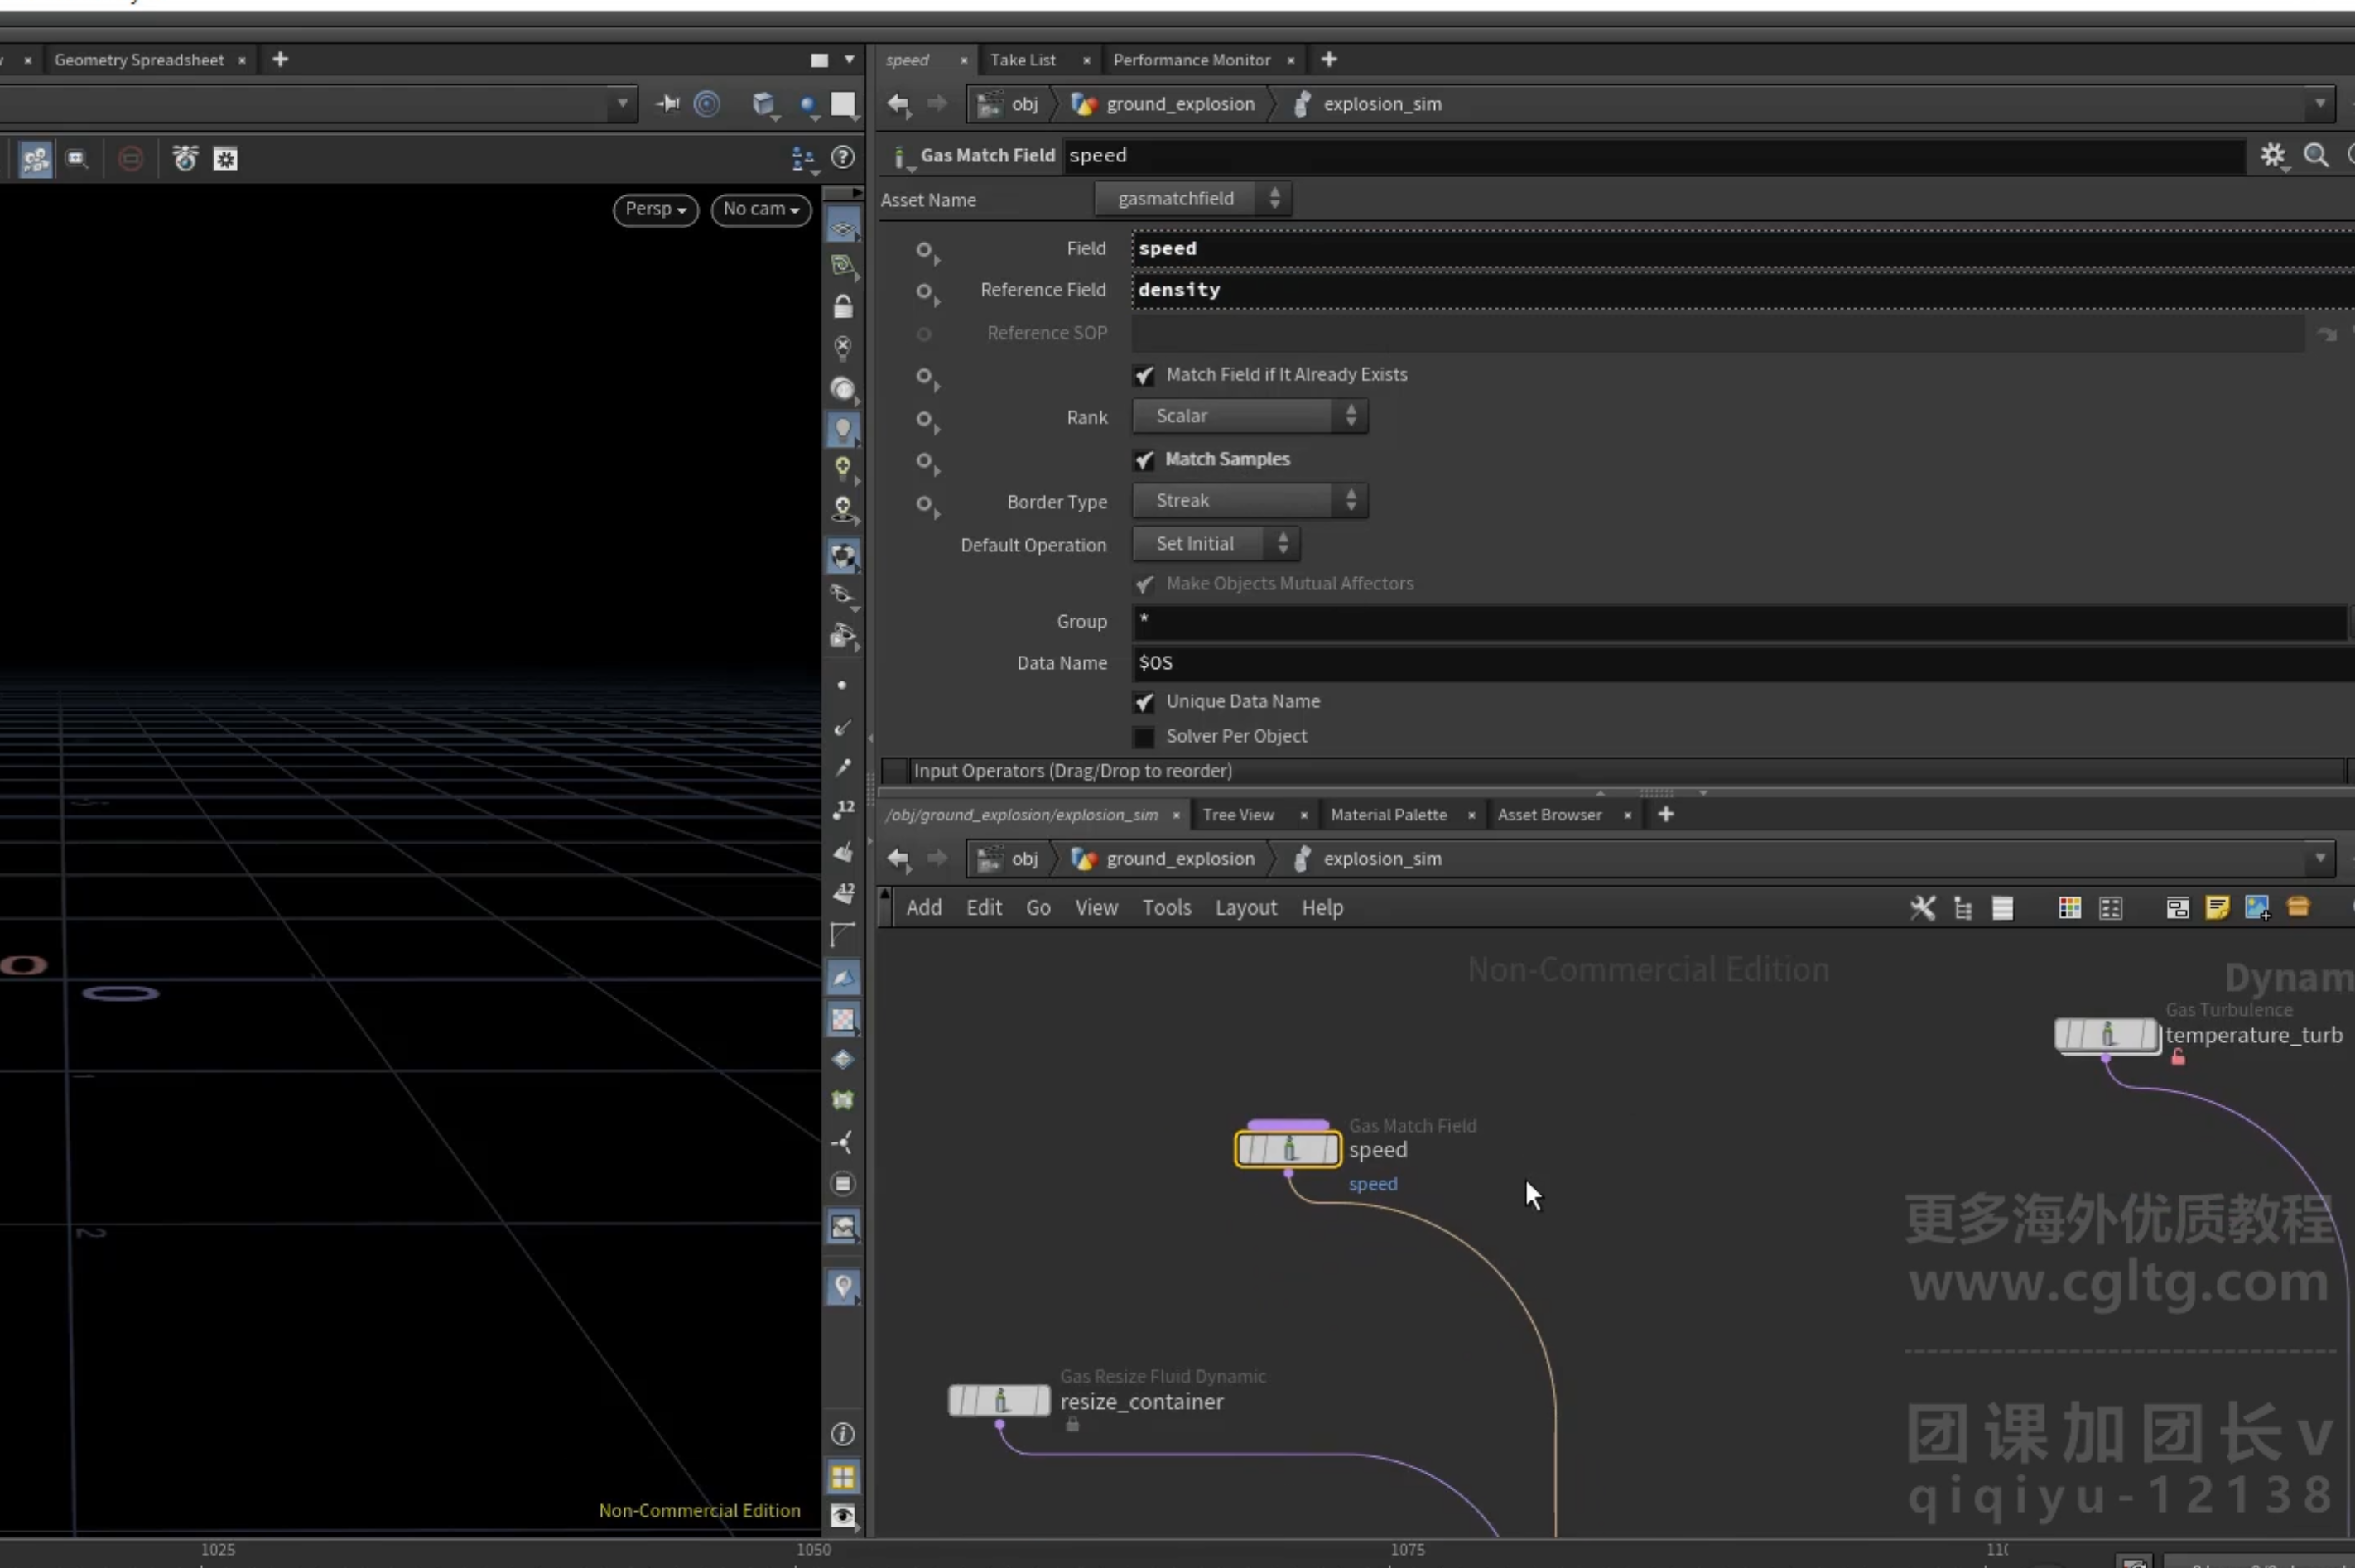Click the parameter search magnifier icon
The height and width of the screenshot is (1568, 2355).
coord(2316,155)
